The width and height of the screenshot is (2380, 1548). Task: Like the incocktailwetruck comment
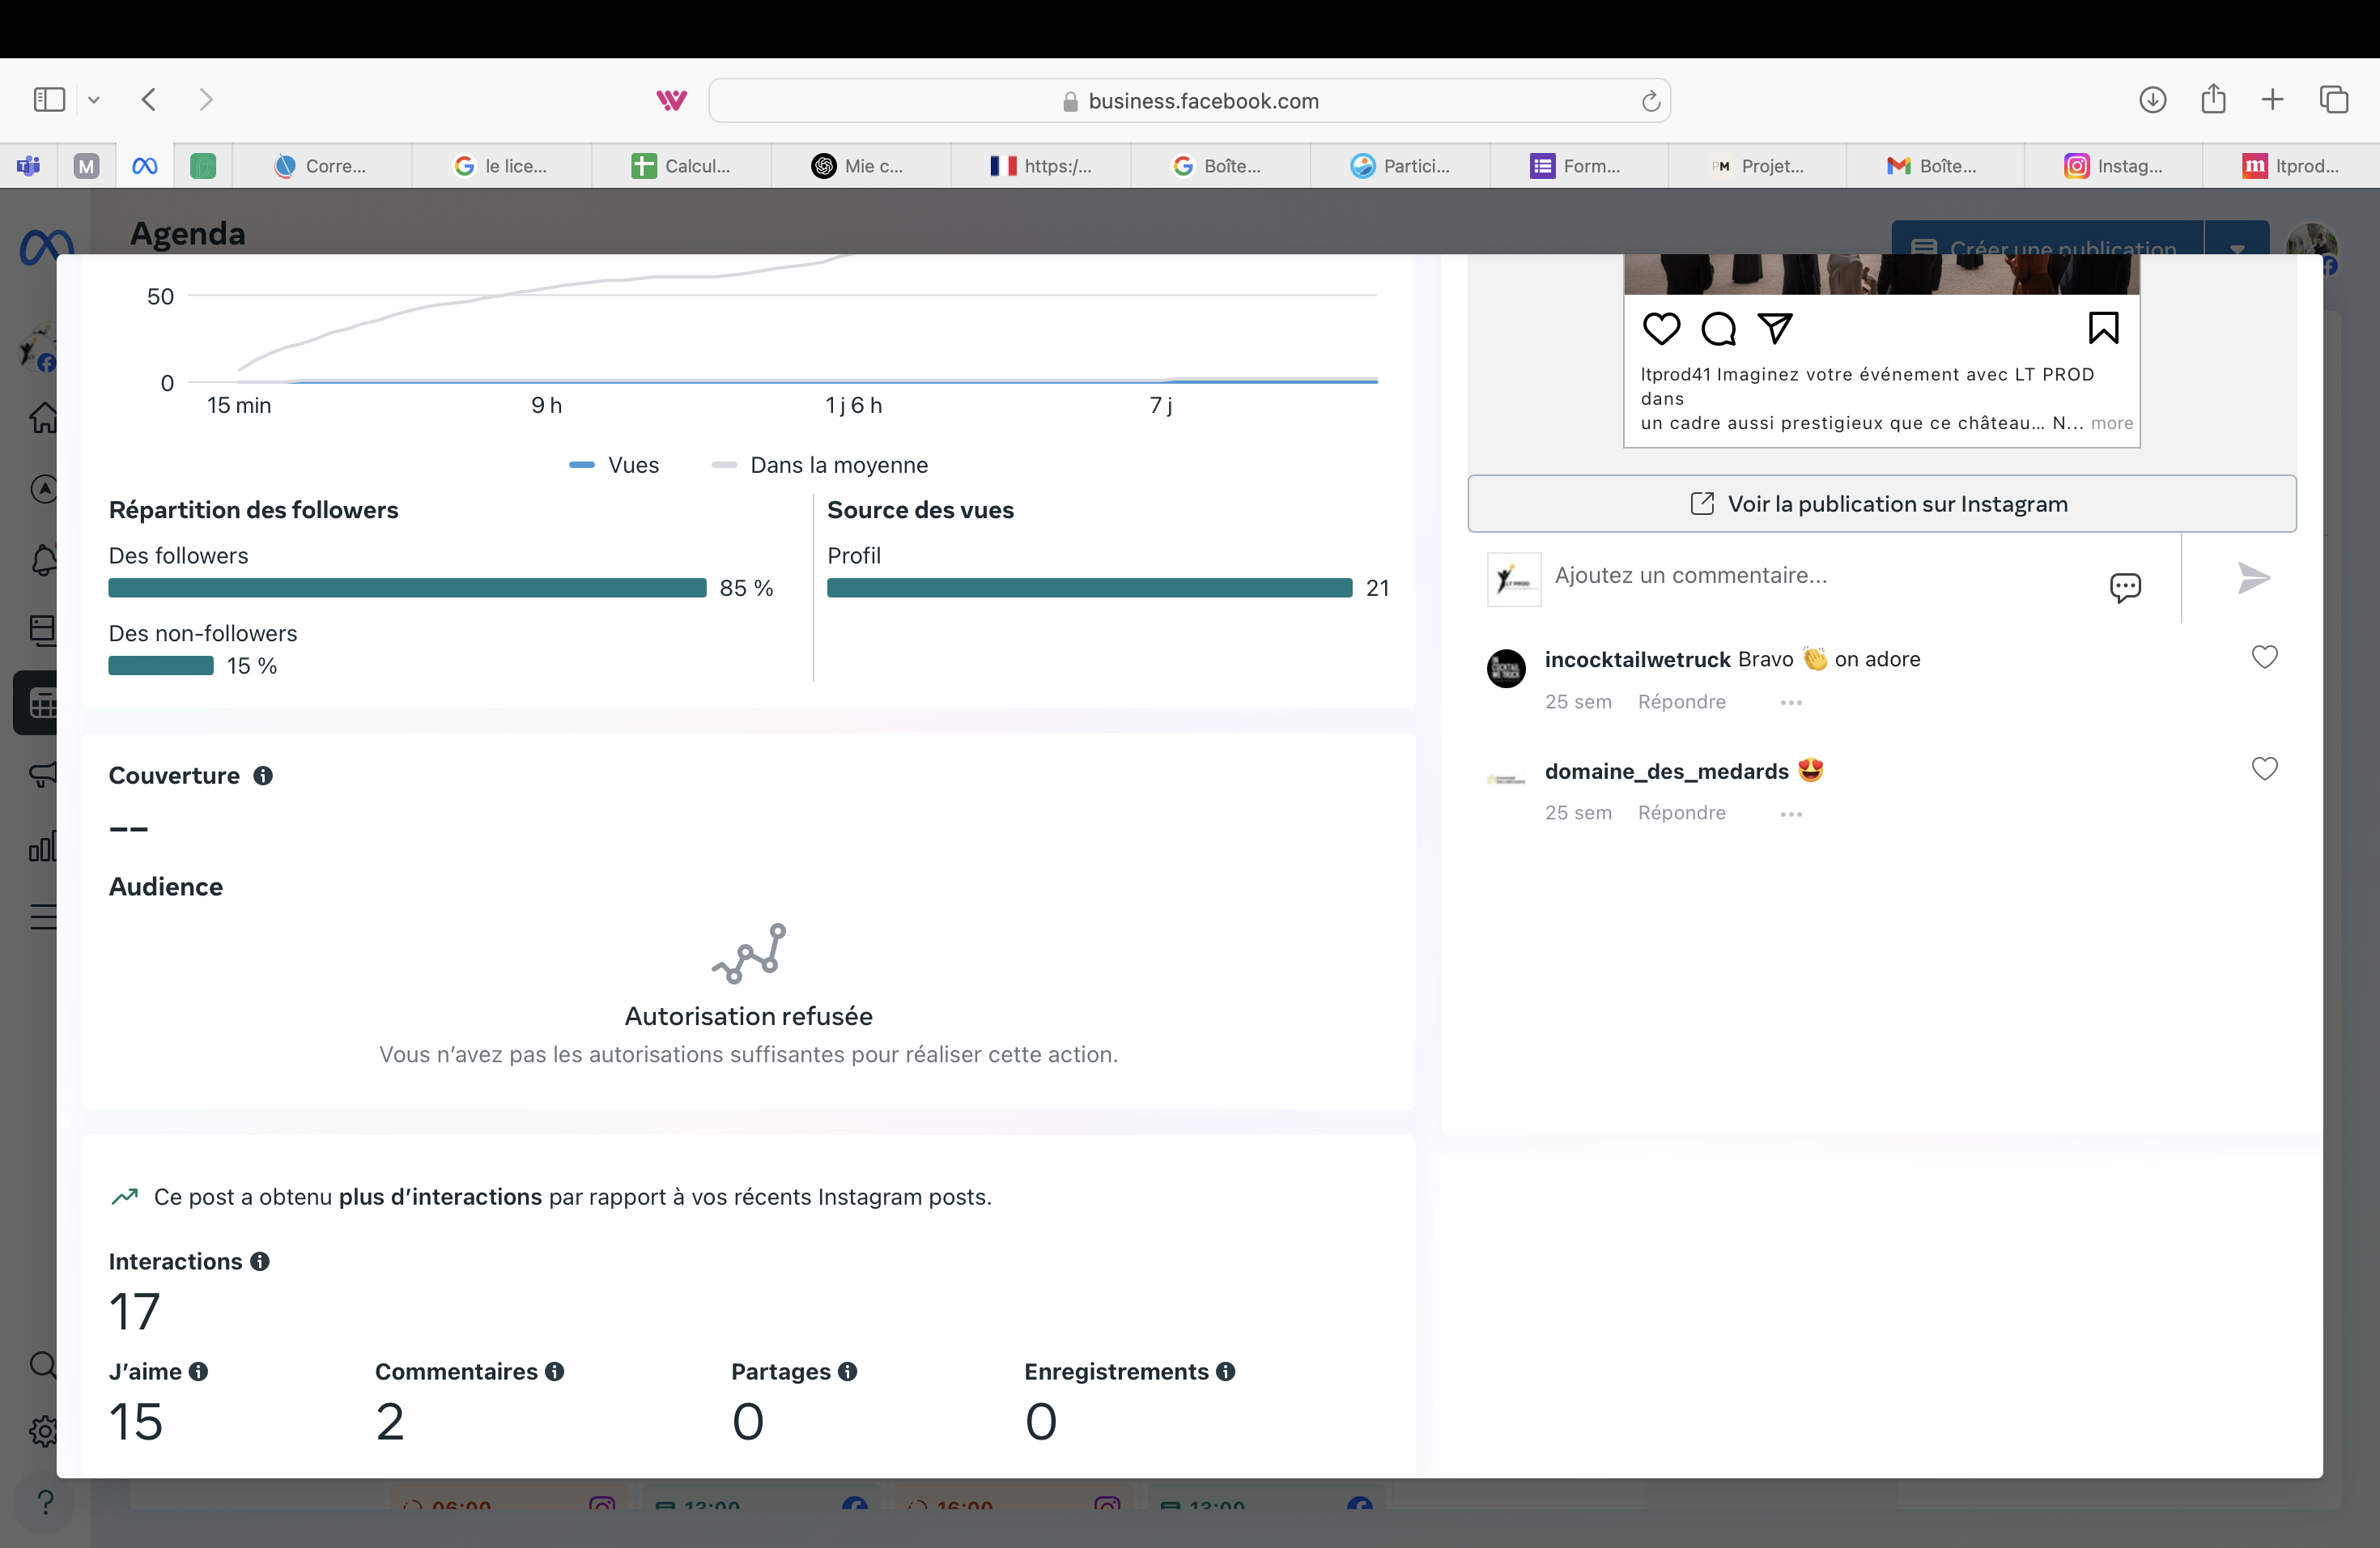pos(2264,657)
